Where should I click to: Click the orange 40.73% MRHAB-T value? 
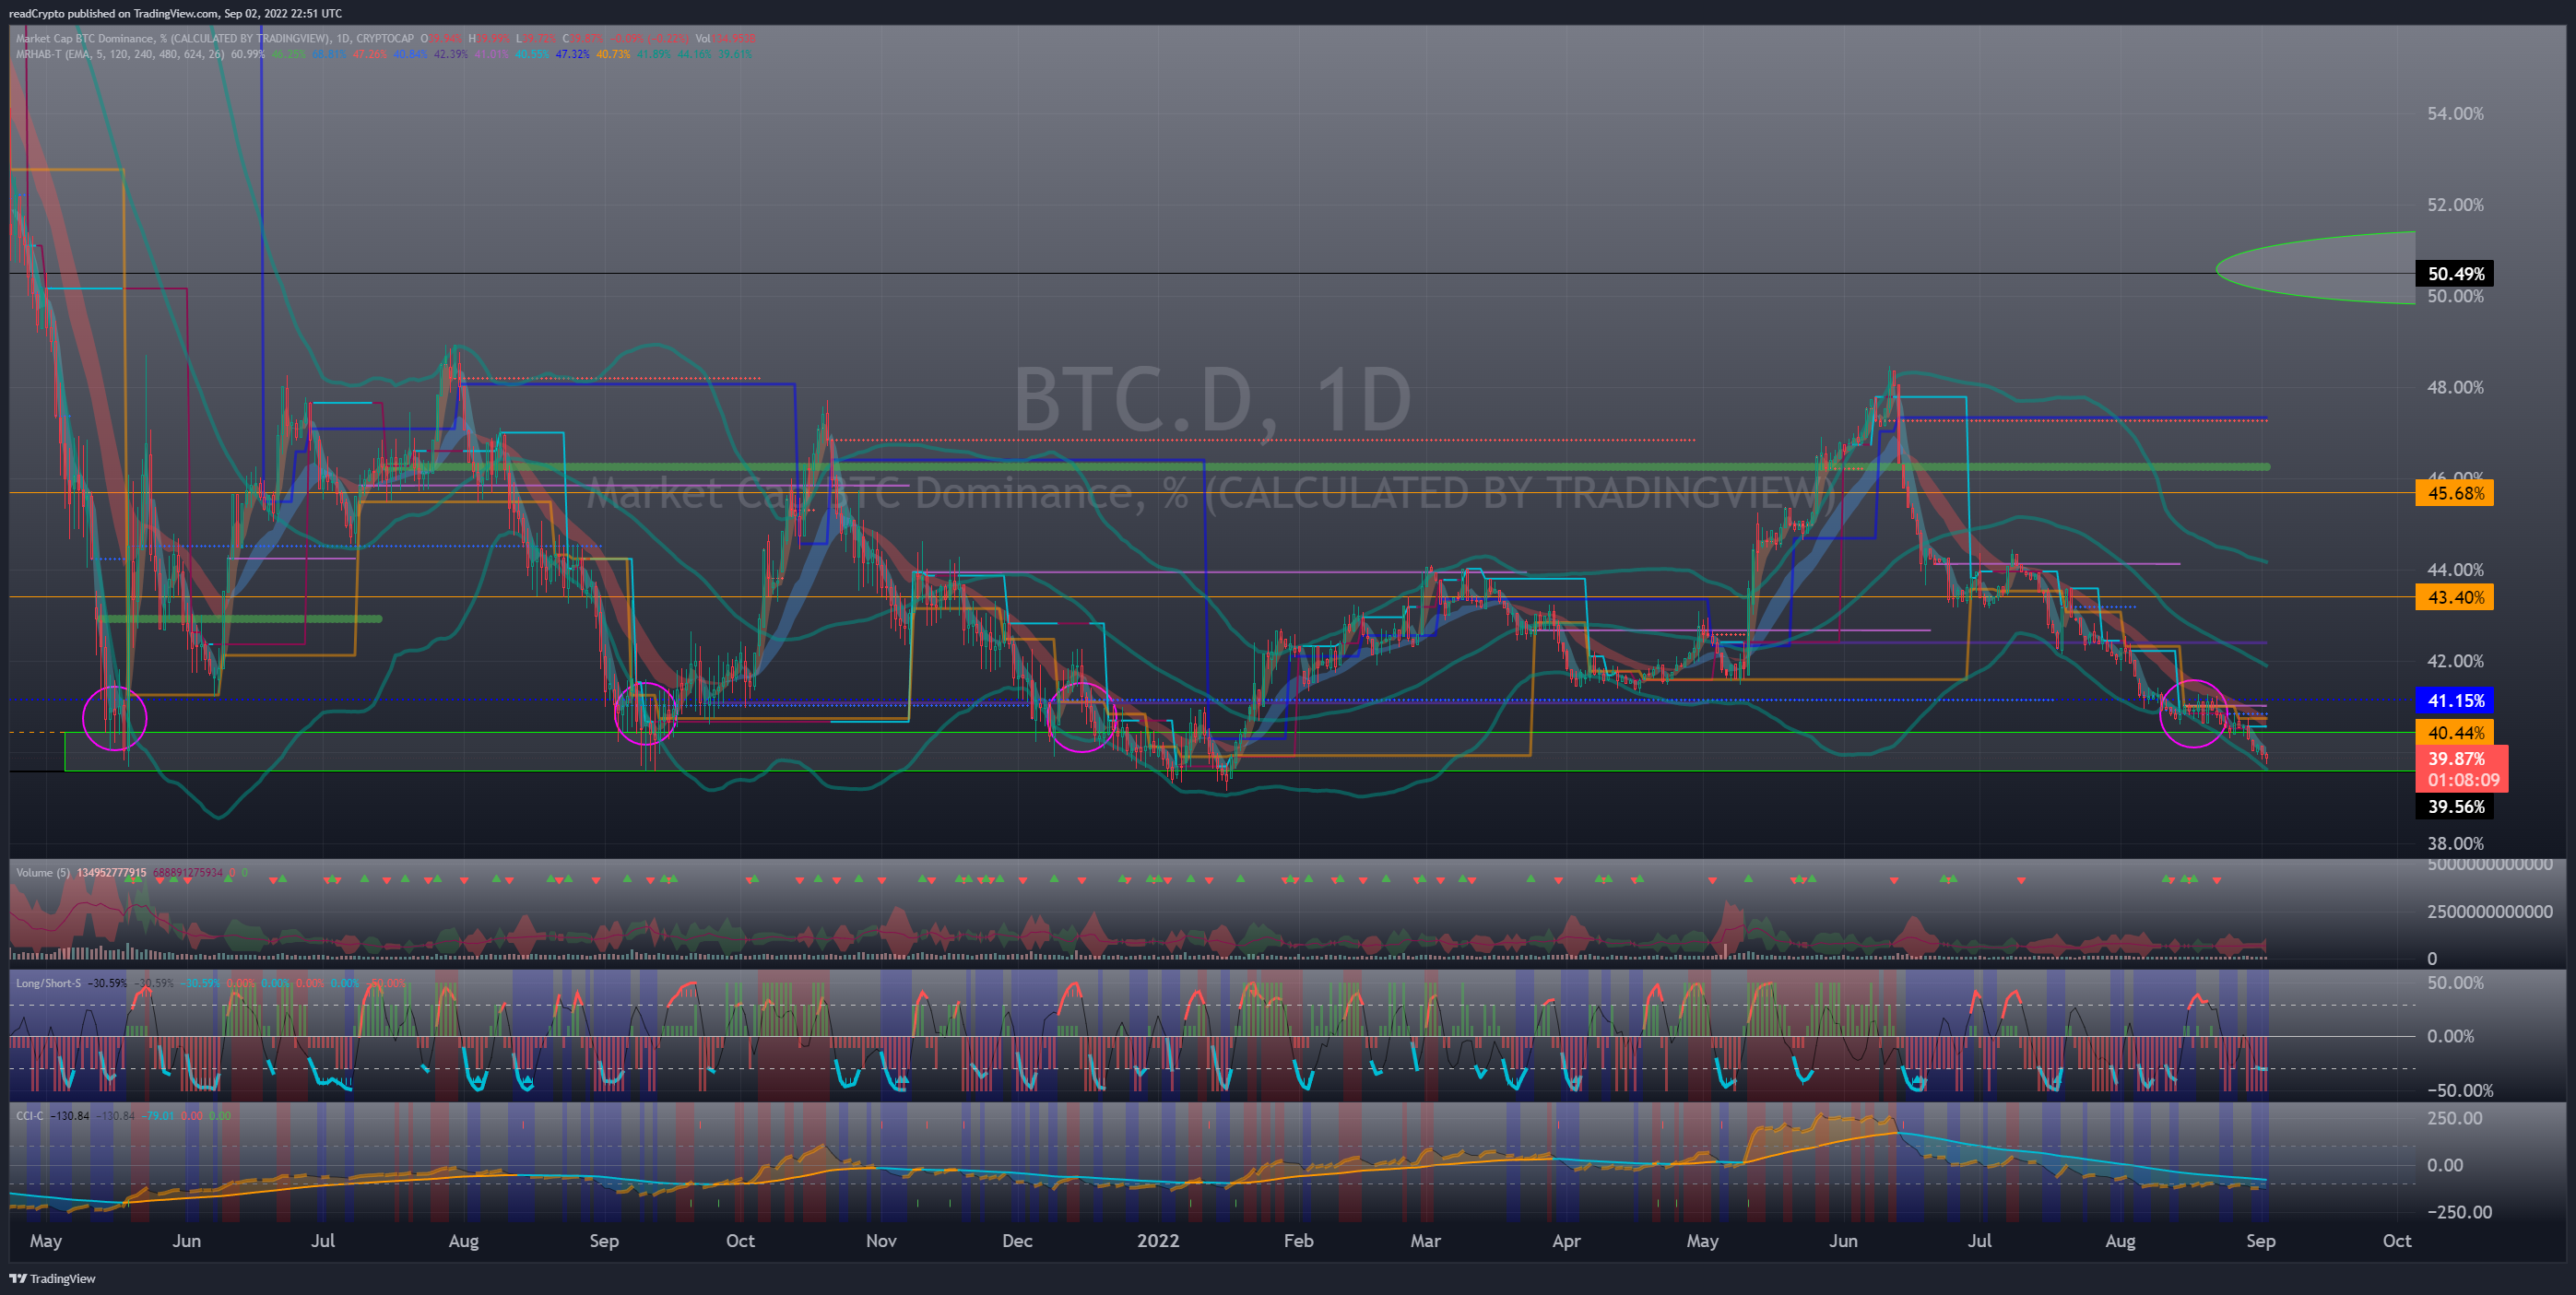point(614,54)
